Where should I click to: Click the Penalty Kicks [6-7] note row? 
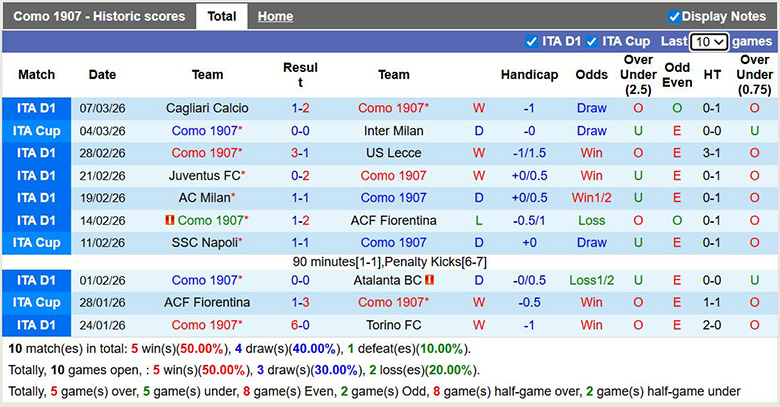pos(390,261)
